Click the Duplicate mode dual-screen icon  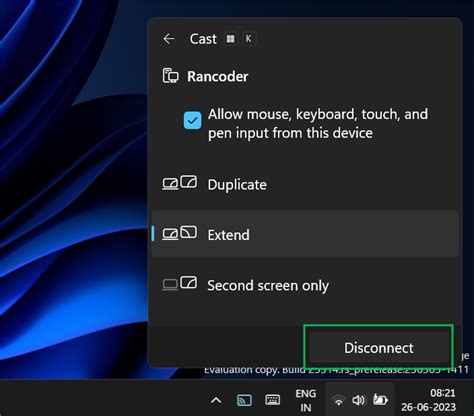[180, 183]
